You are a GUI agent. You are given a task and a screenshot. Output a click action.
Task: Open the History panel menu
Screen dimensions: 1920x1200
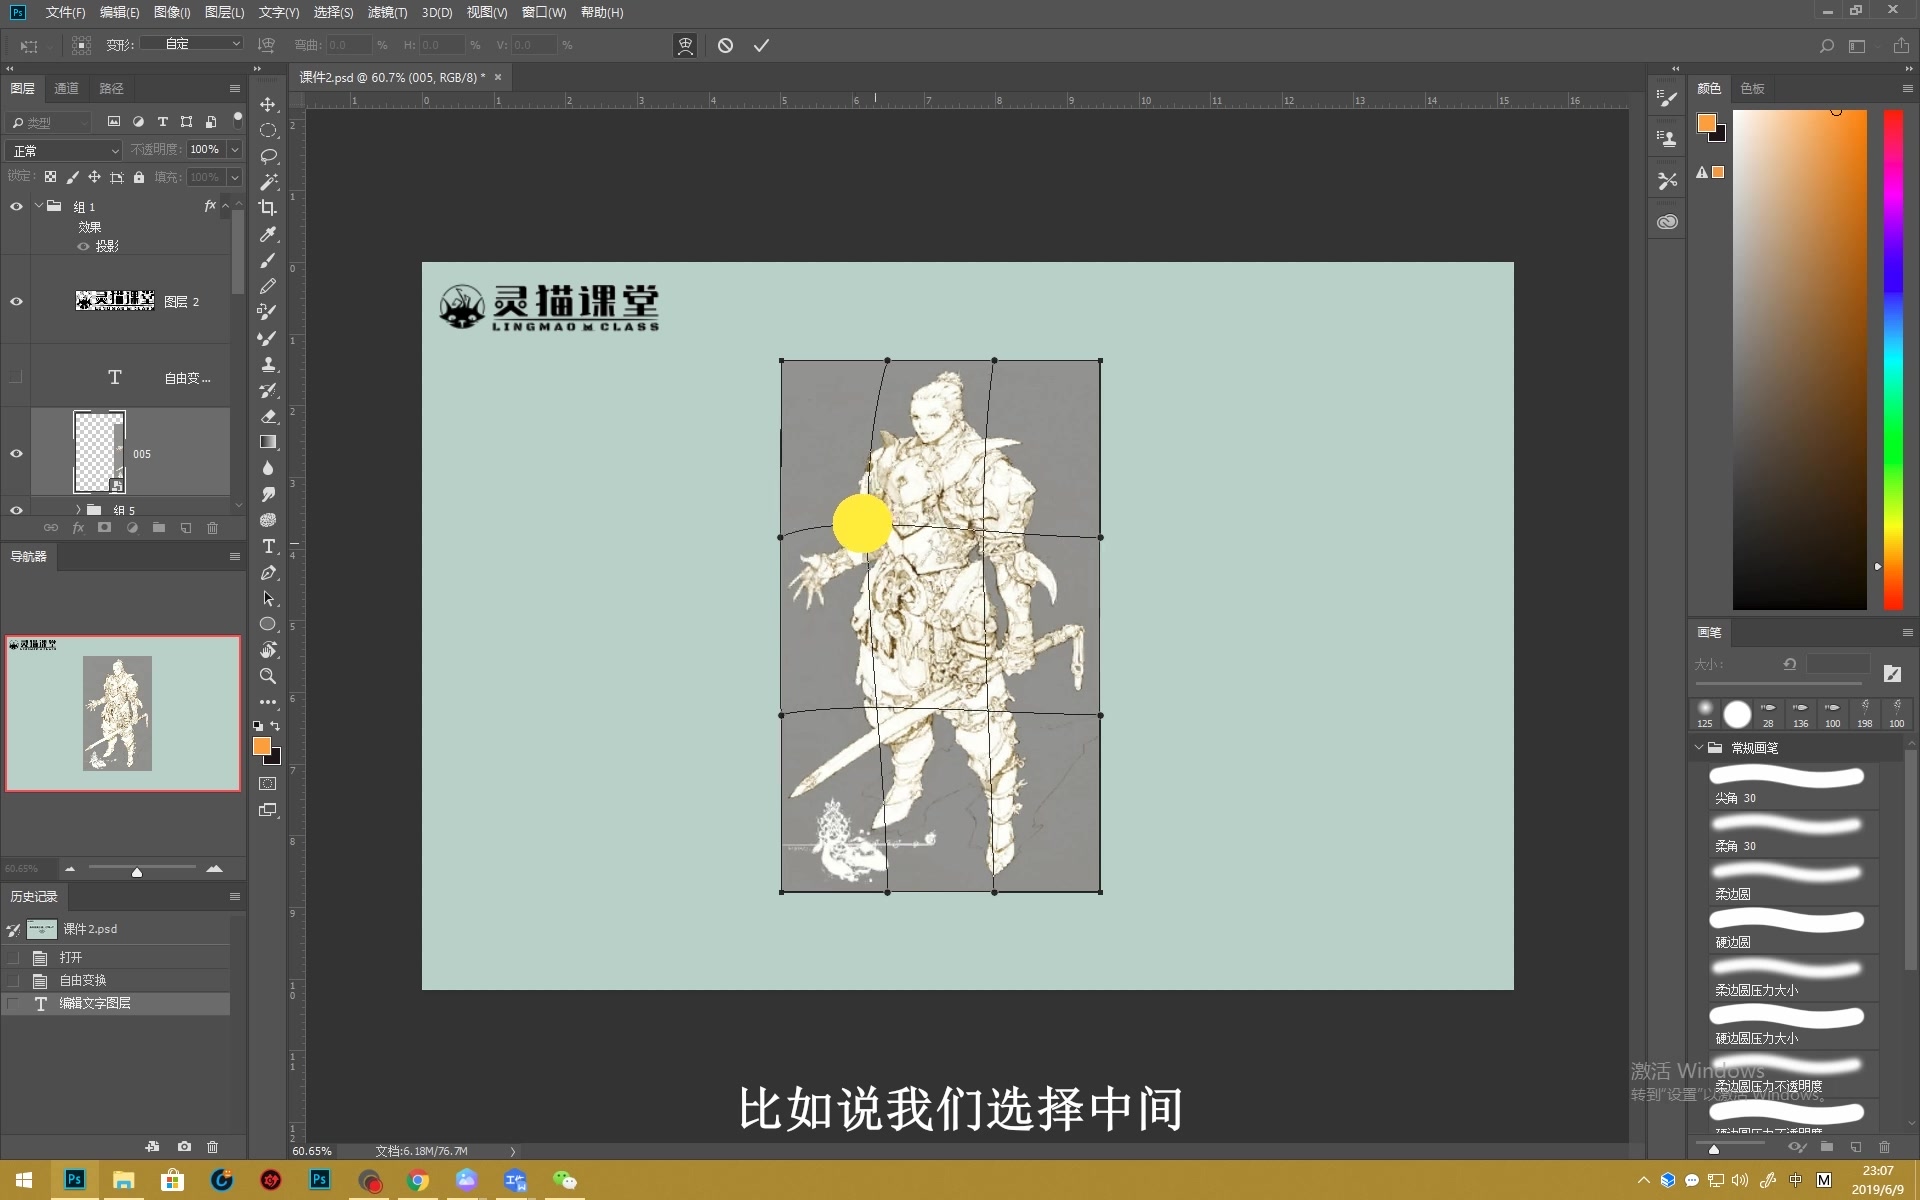pos(235,897)
